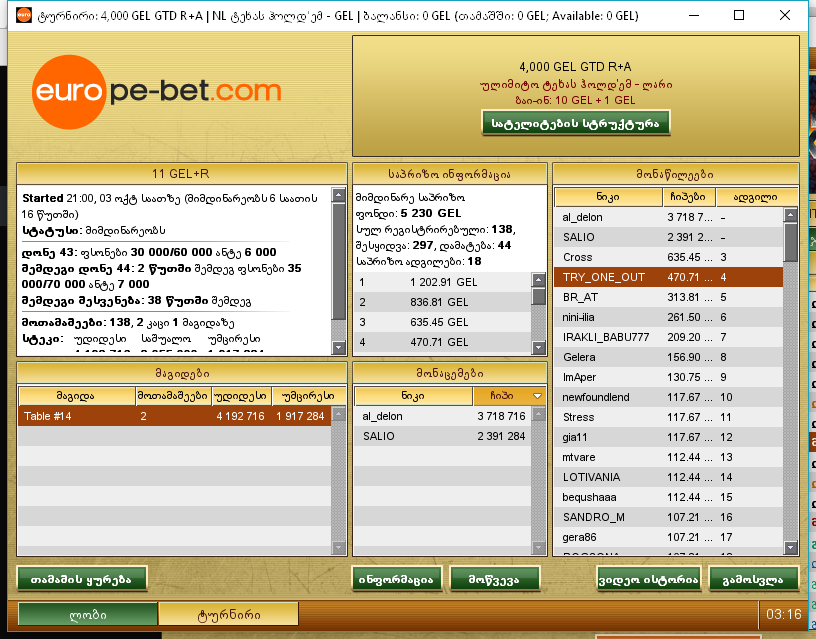Viewport: 816px width, 639px height.
Task: Select the IRAKLI_BABU777 participant row
Action: [669, 337]
